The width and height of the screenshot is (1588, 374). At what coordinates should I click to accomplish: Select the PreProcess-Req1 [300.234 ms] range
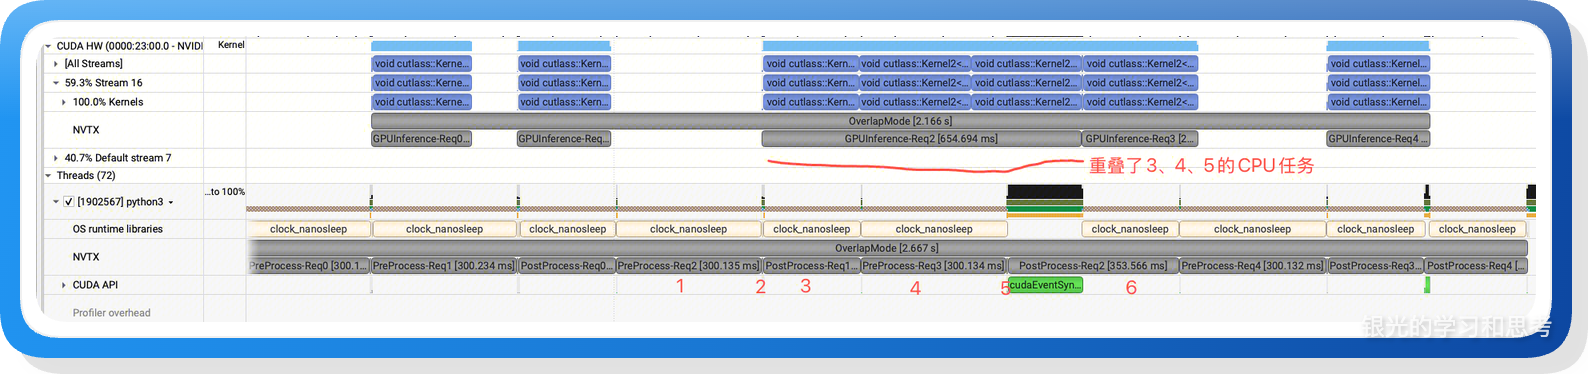444,266
